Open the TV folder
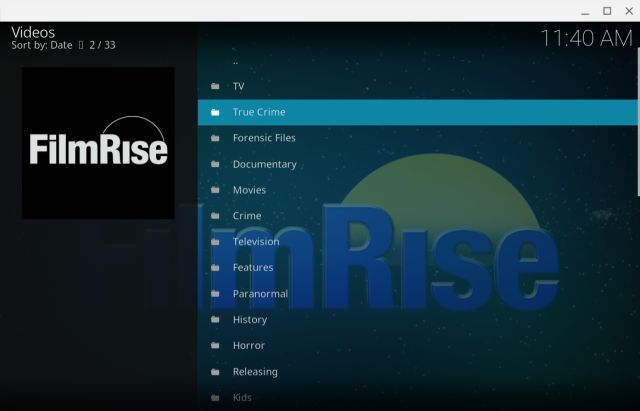This screenshot has width=640, height=411. click(417, 86)
